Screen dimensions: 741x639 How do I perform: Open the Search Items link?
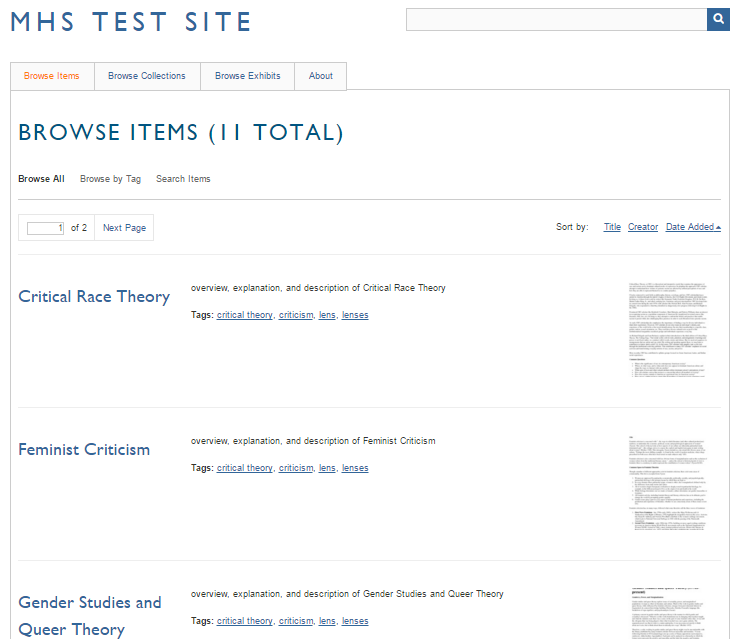point(183,179)
